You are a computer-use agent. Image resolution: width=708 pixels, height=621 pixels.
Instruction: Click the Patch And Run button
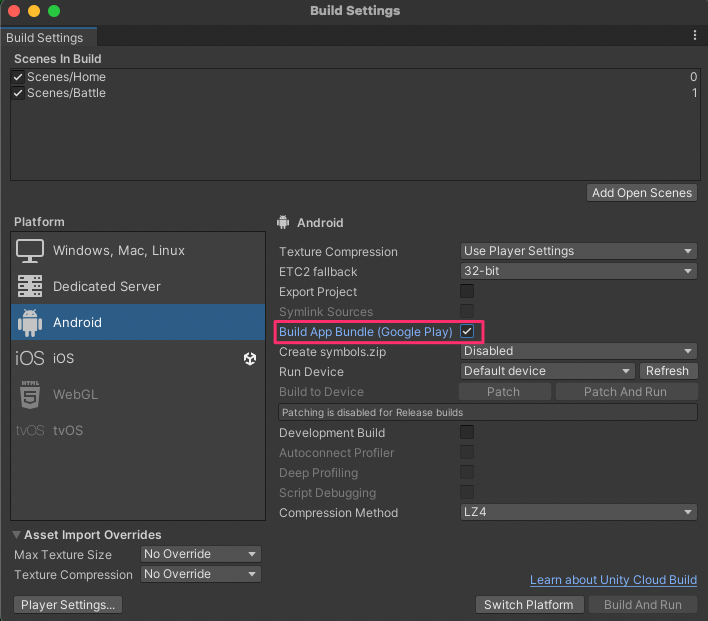pos(626,392)
